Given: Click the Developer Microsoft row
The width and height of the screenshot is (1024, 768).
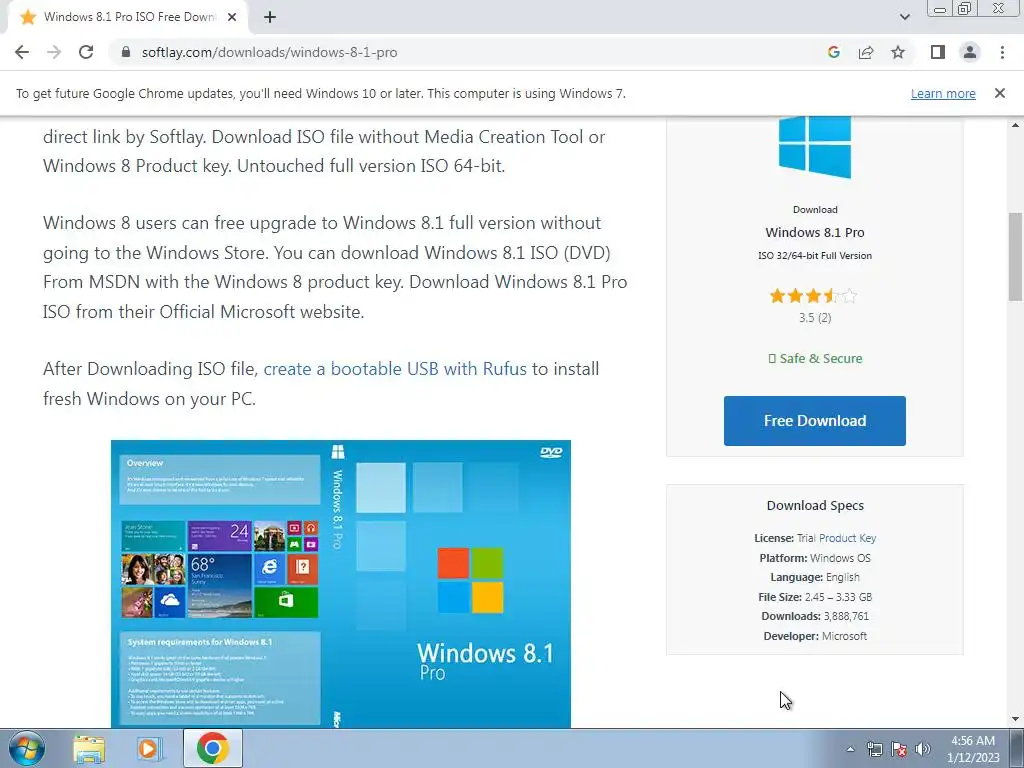Looking at the screenshot, I should [x=815, y=636].
